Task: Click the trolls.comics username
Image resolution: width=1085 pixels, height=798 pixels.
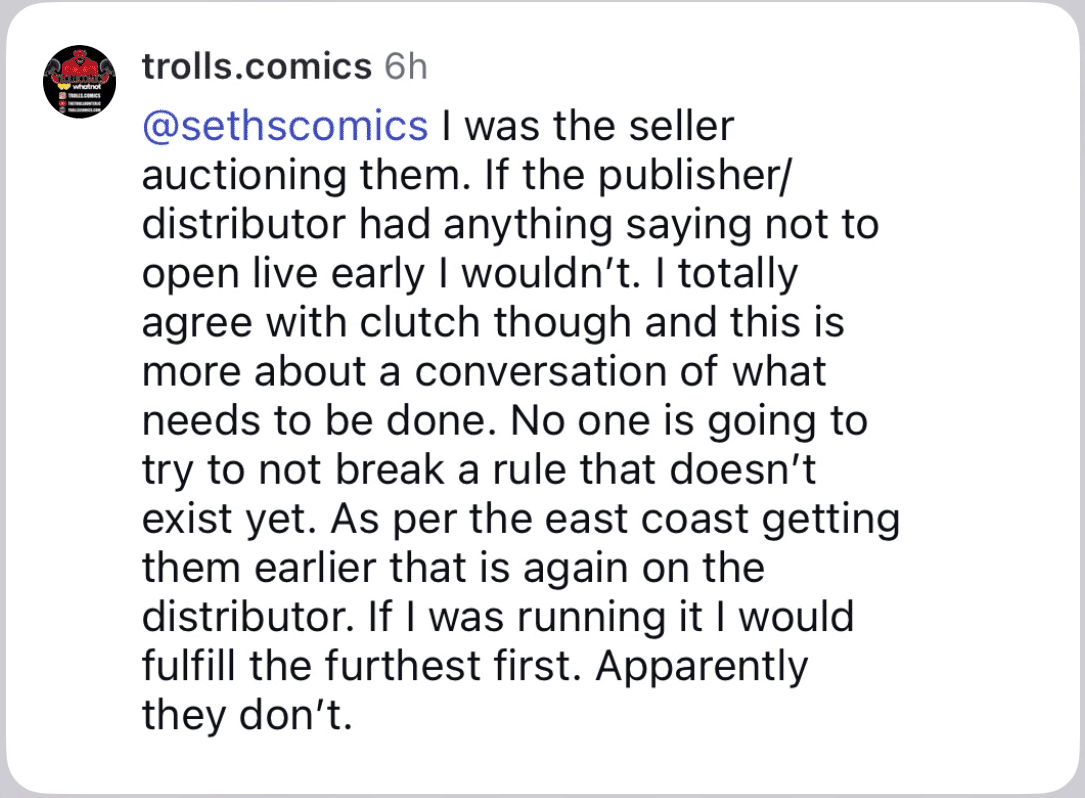Action: (256, 67)
